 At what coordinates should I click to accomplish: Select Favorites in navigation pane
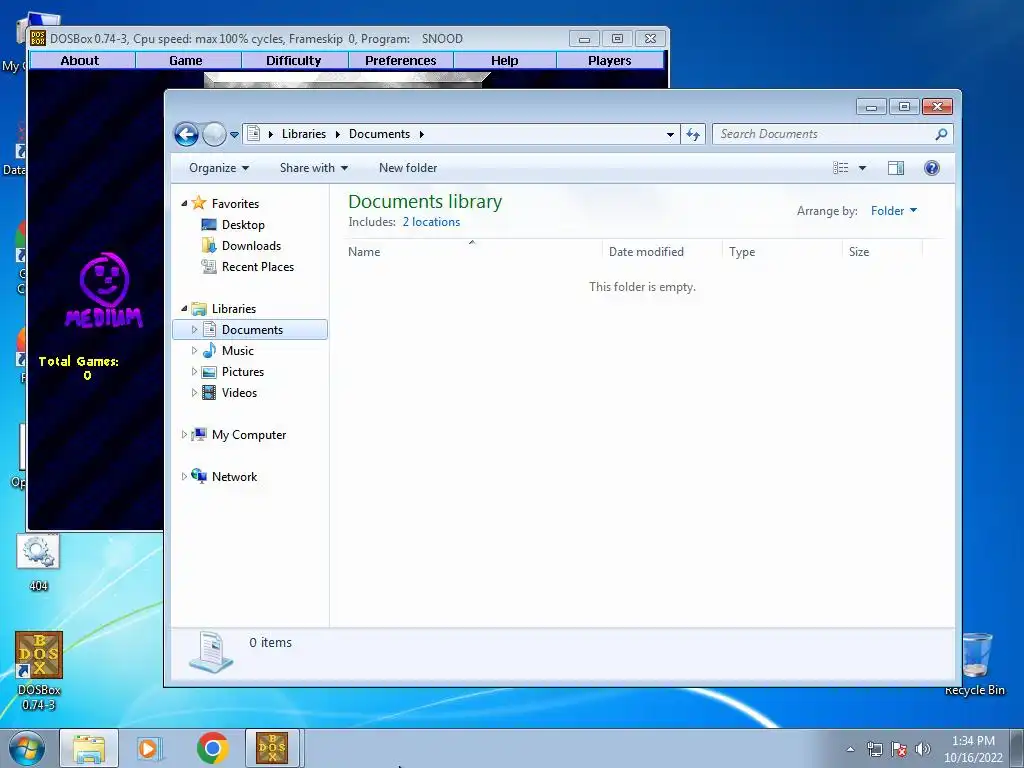click(235, 204)
